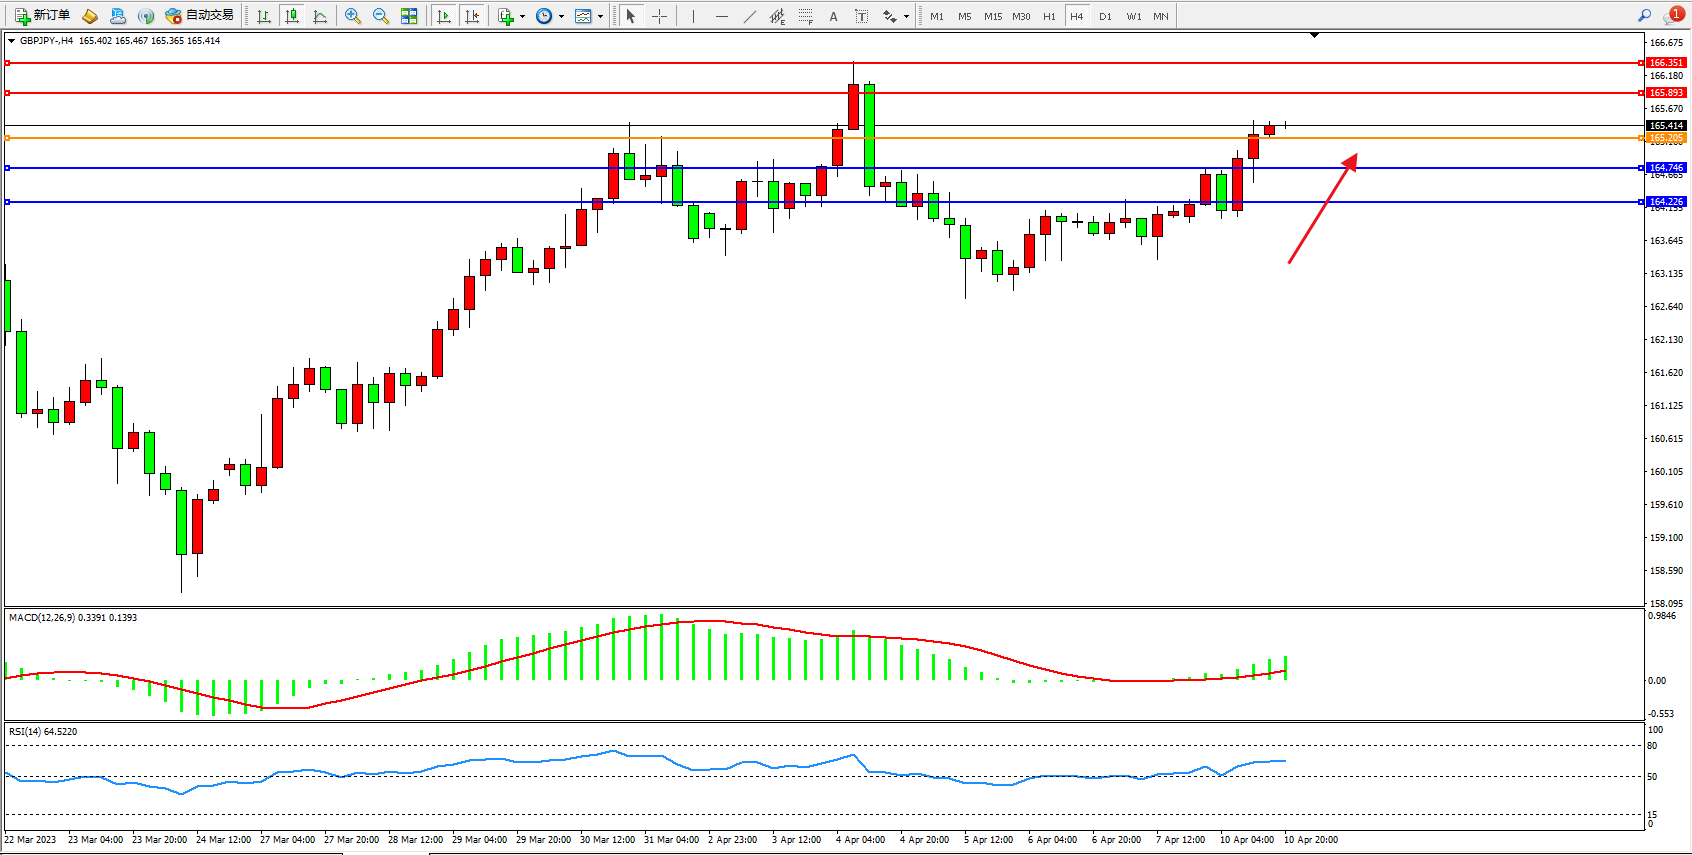1692x855 pixels.
Task: Pick the trendline drawing tool
Action: 749,16
